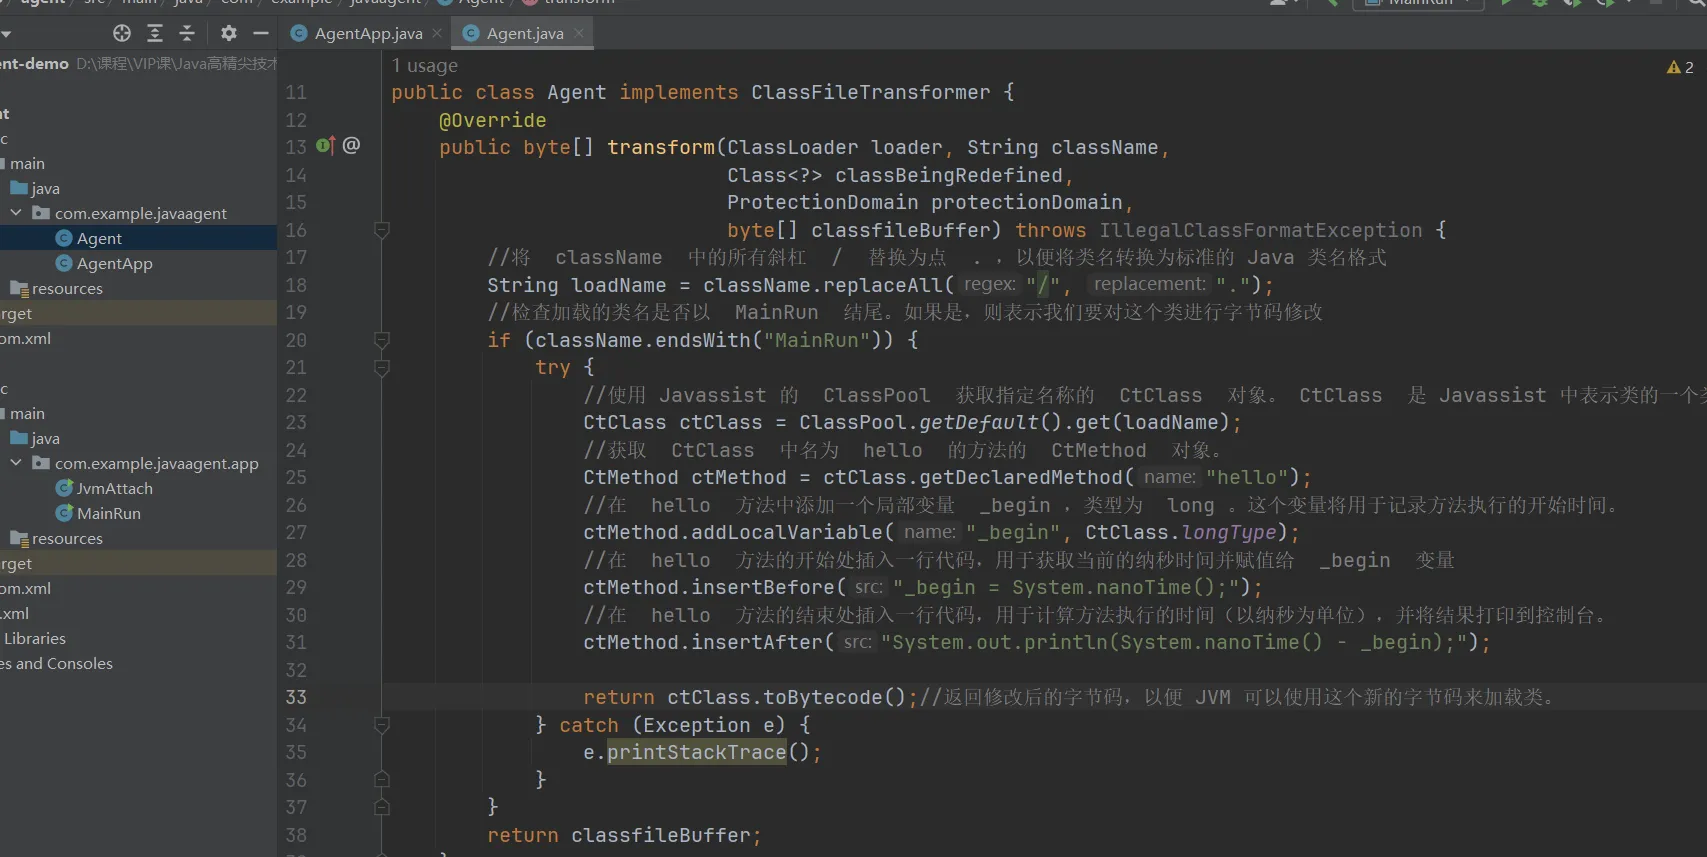Viewport: 1707px width, 857px height.
Task: Click the @ gutter marker on line 13
Action: pyautogui.click(x=351, y=146)
